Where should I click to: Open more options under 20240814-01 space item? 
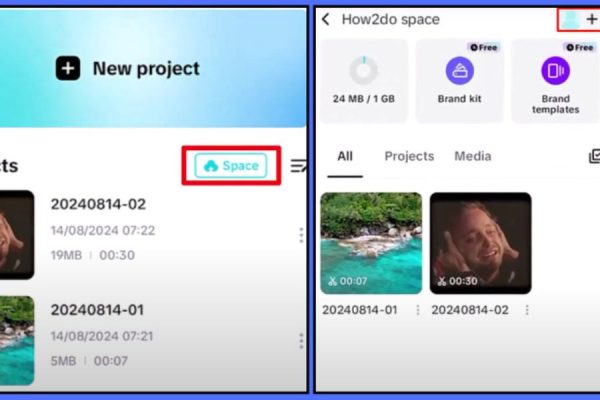click(x=418, y=310)
